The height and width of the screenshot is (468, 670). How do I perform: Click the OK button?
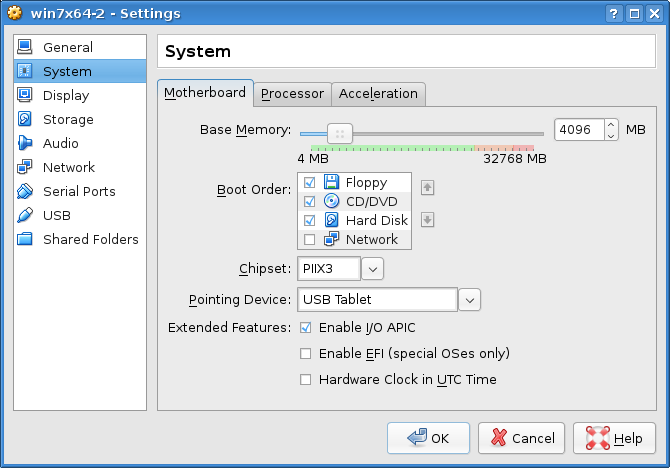point(428,438)
